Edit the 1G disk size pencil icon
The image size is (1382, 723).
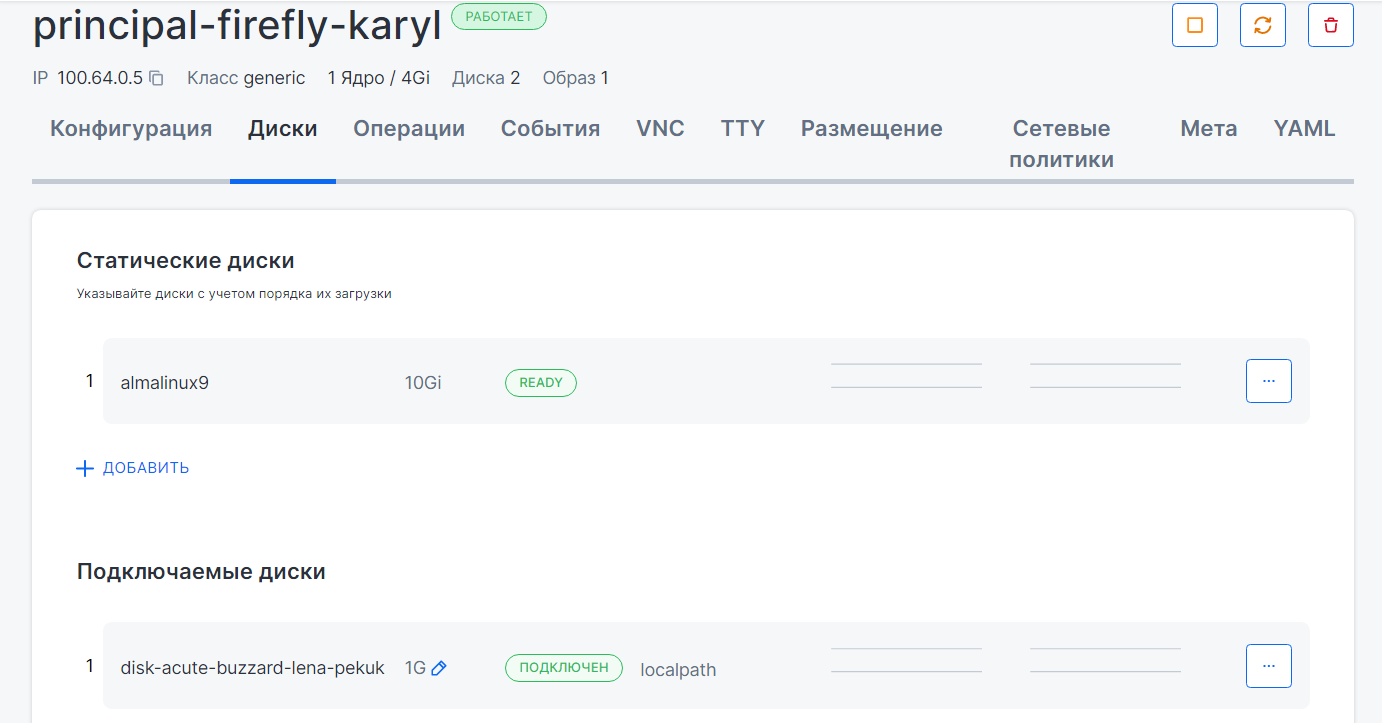tap(439, 668)
